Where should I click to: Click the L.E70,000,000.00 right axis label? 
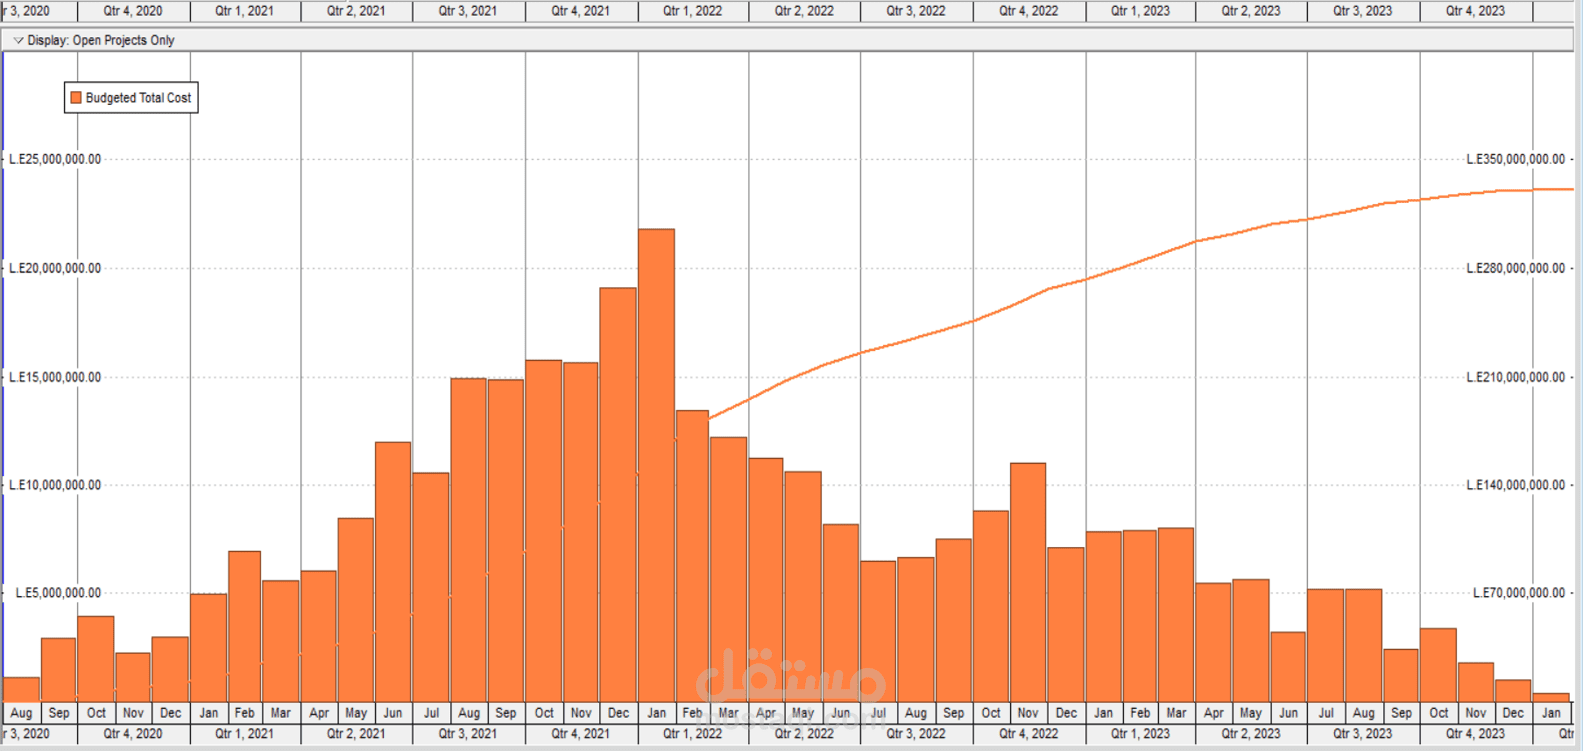(1519, 593)
